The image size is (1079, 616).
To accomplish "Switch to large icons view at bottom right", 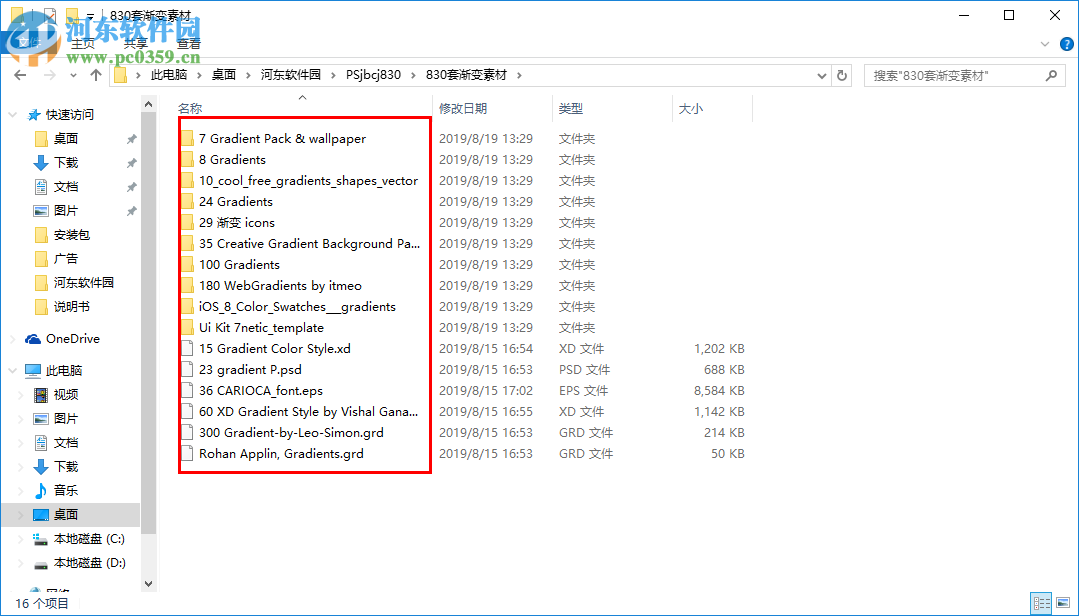I will [1063, 603].
